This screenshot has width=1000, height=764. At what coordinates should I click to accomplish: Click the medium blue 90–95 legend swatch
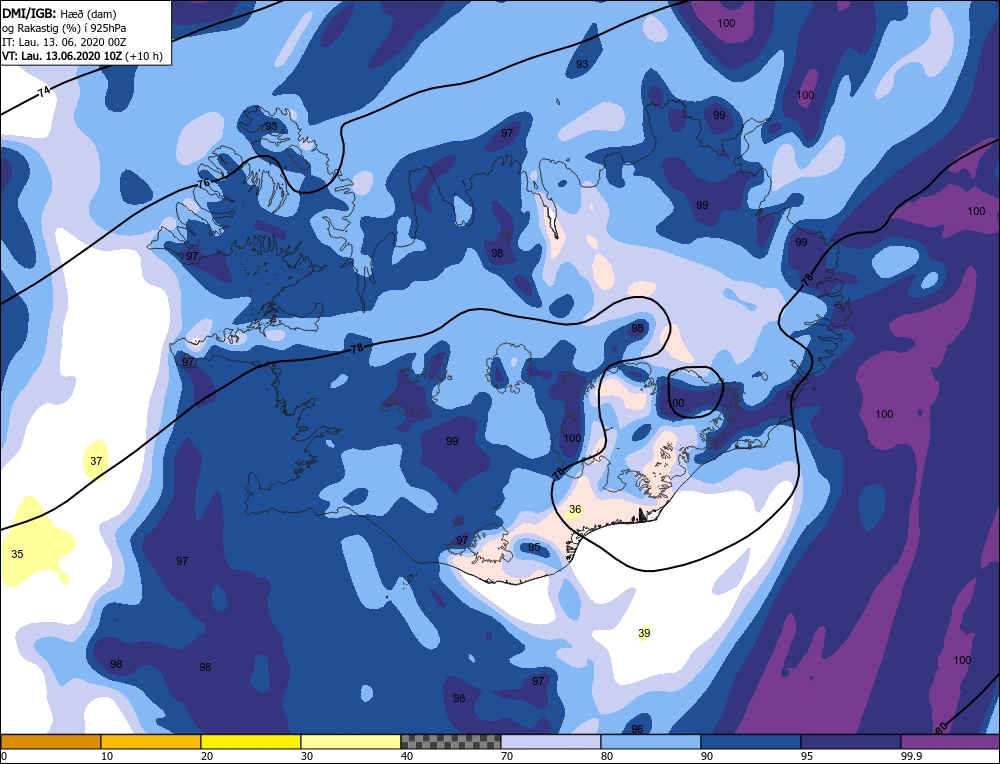point(751,742)
